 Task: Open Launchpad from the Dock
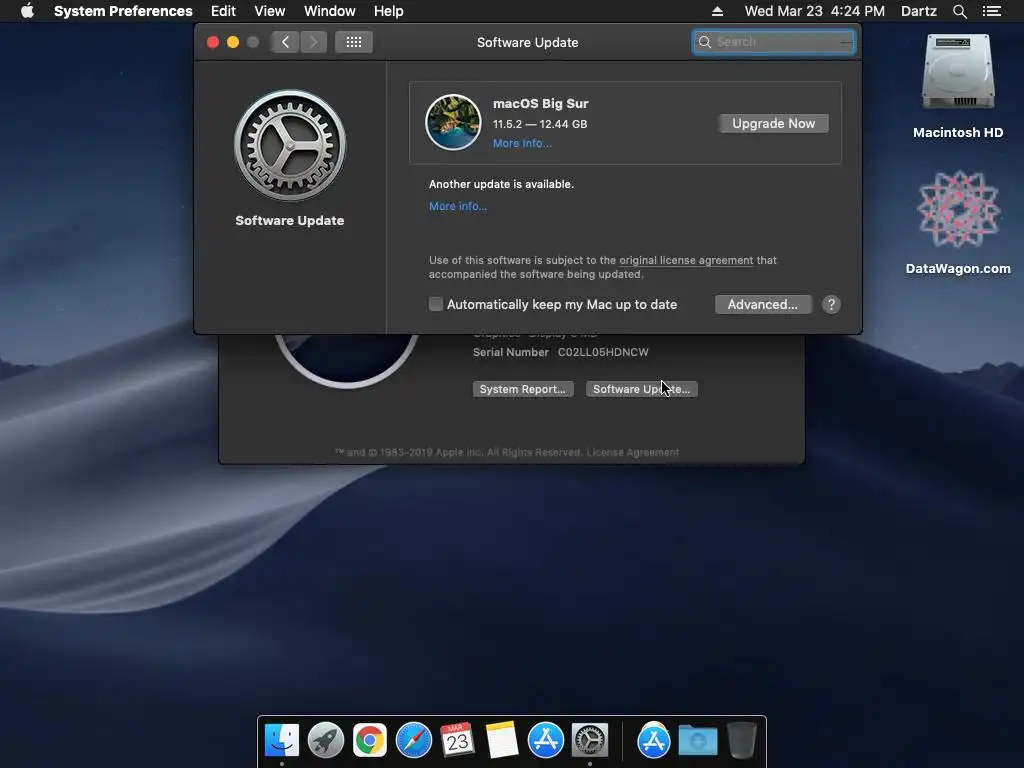point(326,741)
